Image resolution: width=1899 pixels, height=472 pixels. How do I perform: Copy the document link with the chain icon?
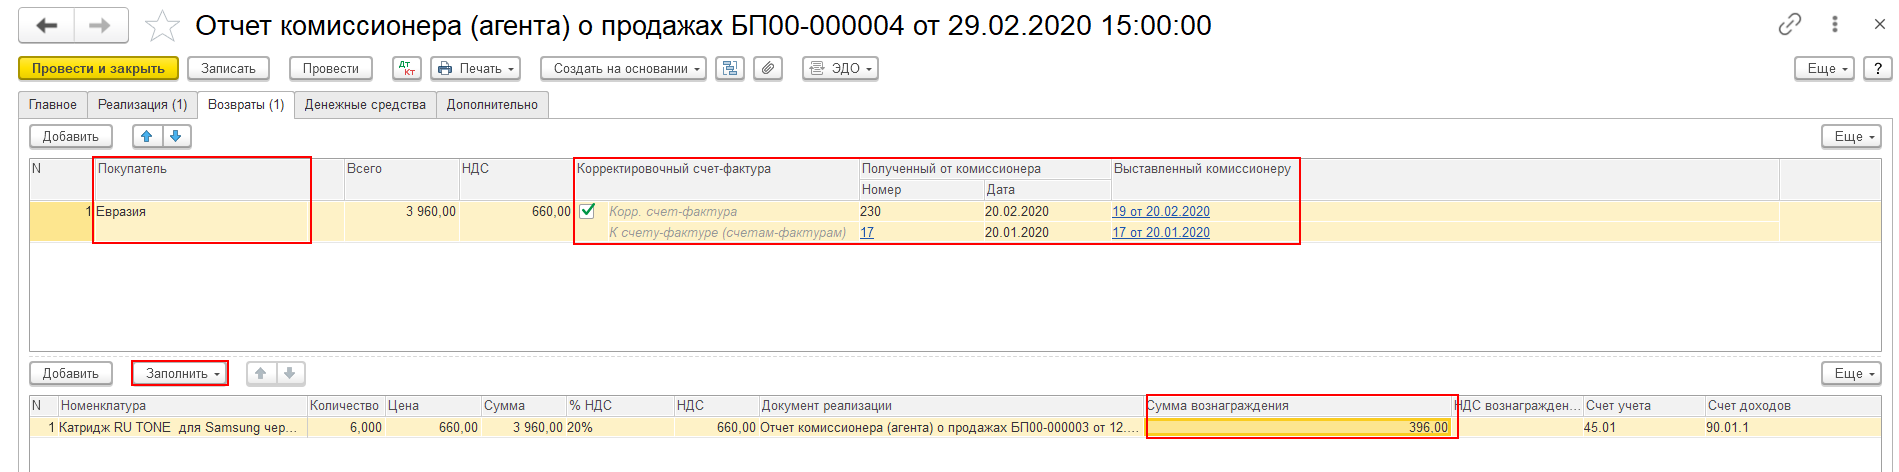(x=1790, y=25)
